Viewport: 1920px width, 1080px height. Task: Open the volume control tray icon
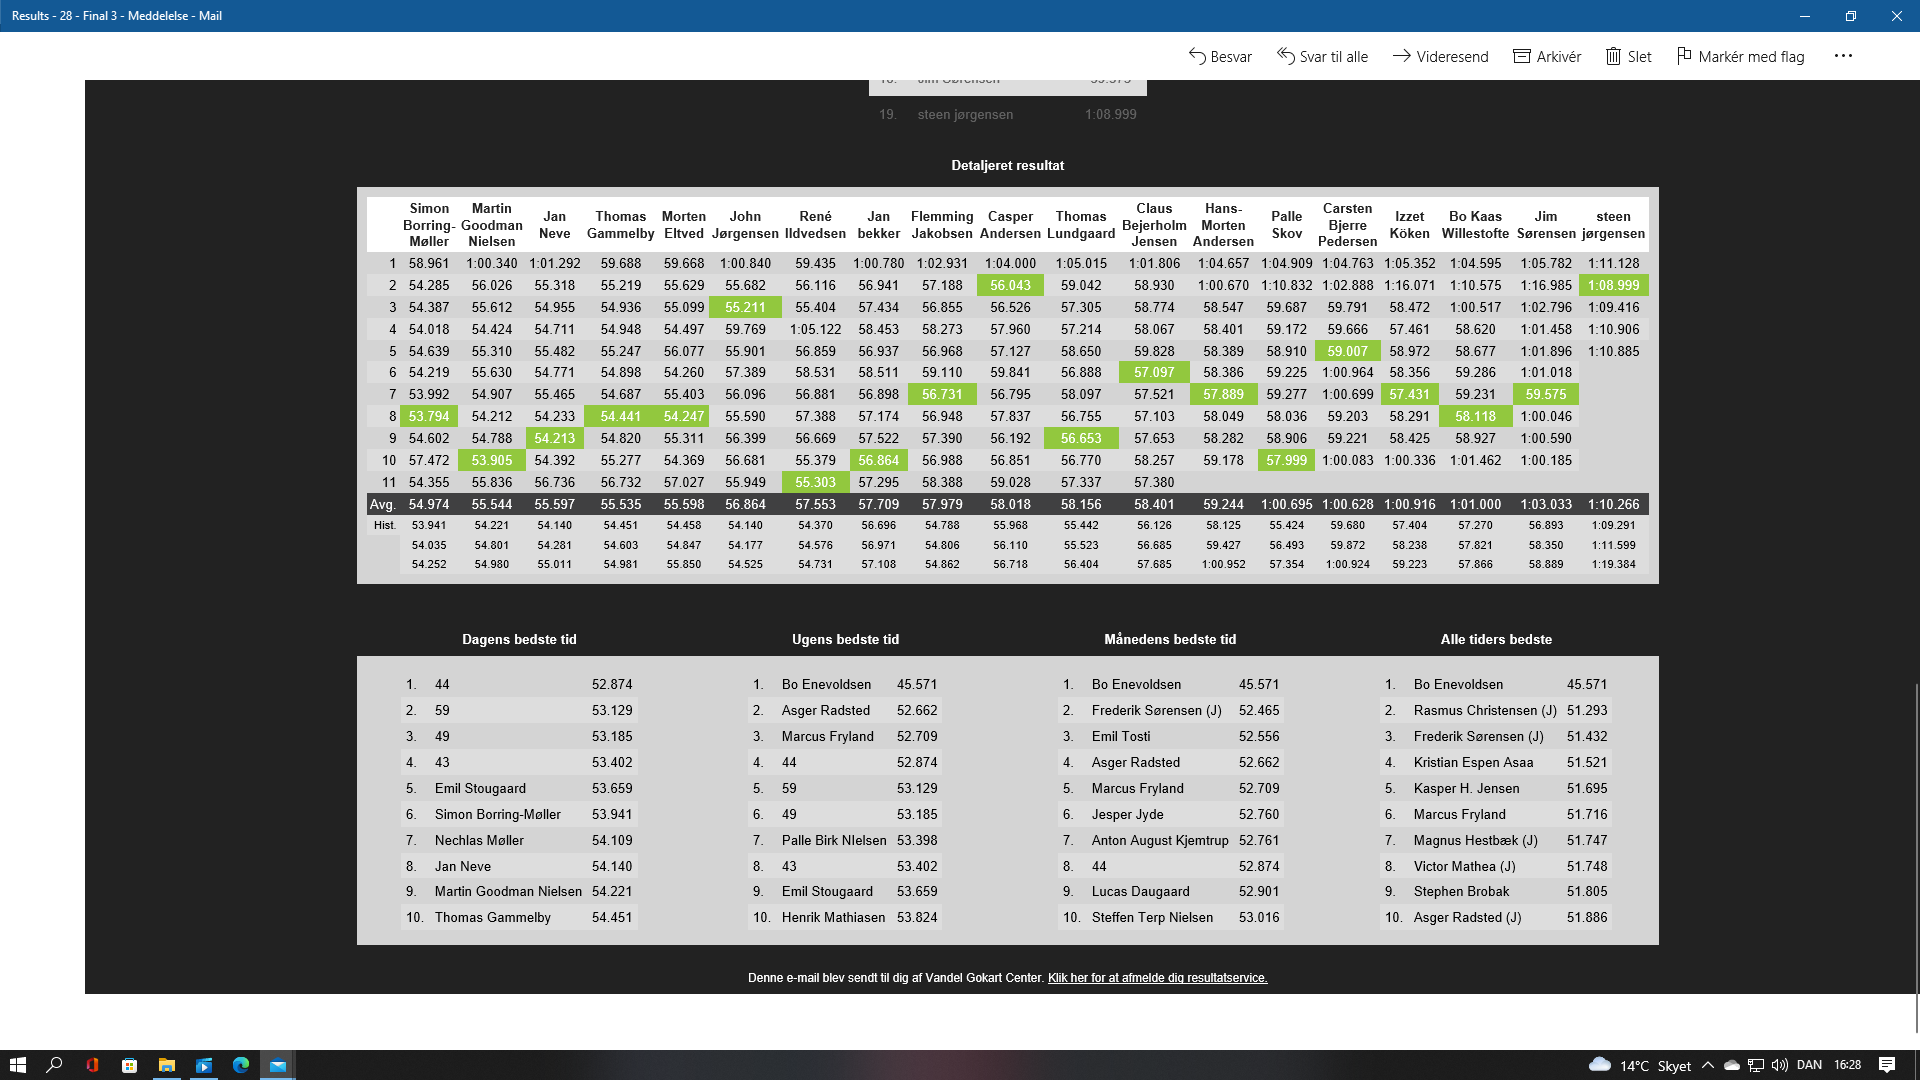click(1780, 1065)
